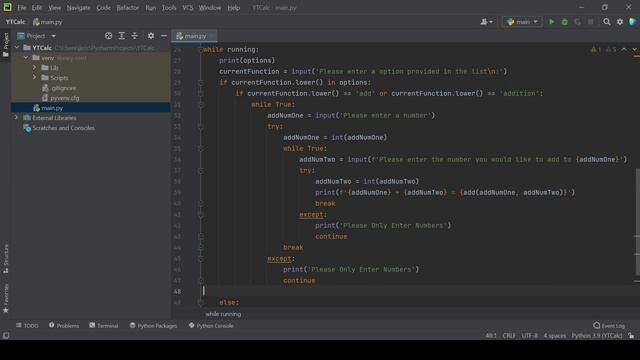Open the Code menu
640x360 pixels.
(x=103, y=8)
